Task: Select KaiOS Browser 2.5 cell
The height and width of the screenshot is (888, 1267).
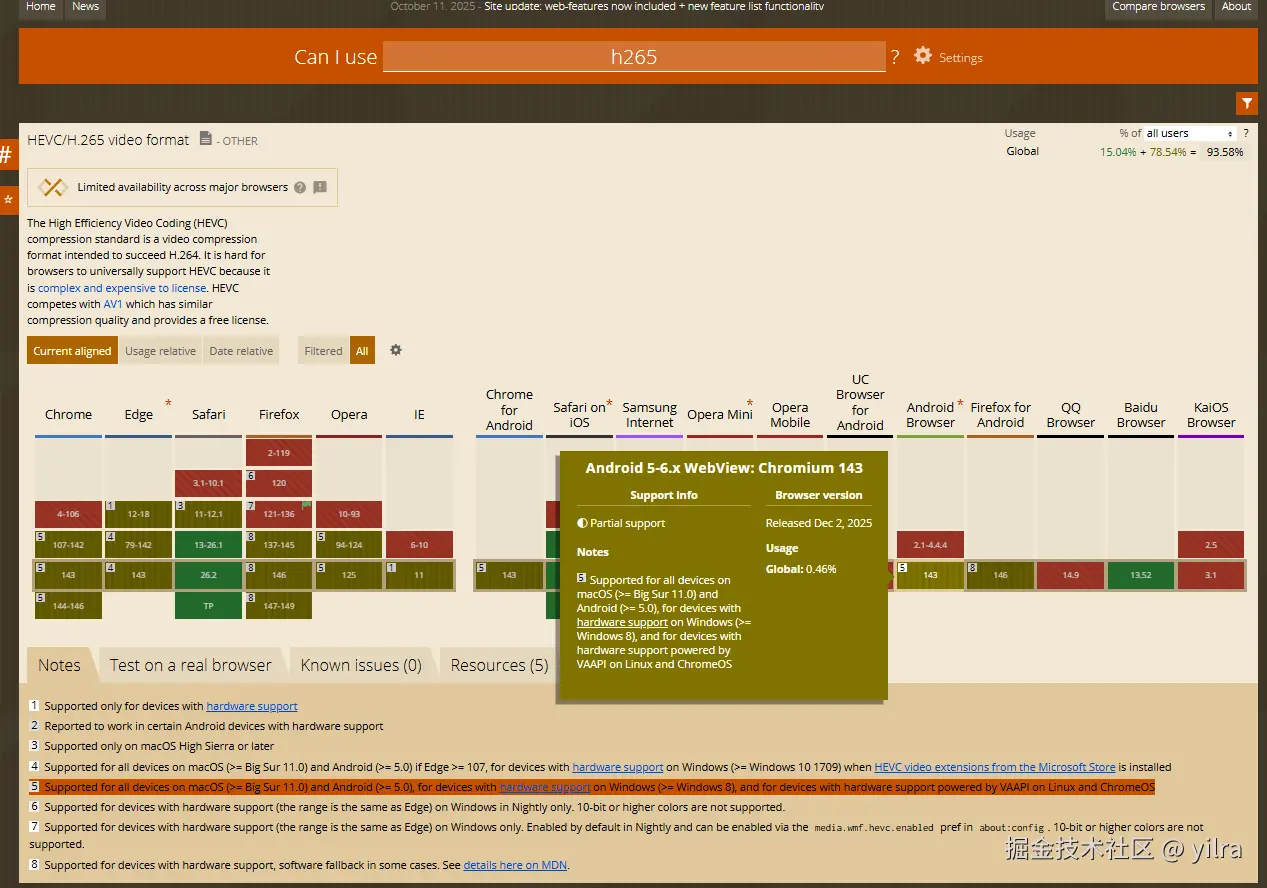Action: pyautogui.click(x=1211, y=545)
